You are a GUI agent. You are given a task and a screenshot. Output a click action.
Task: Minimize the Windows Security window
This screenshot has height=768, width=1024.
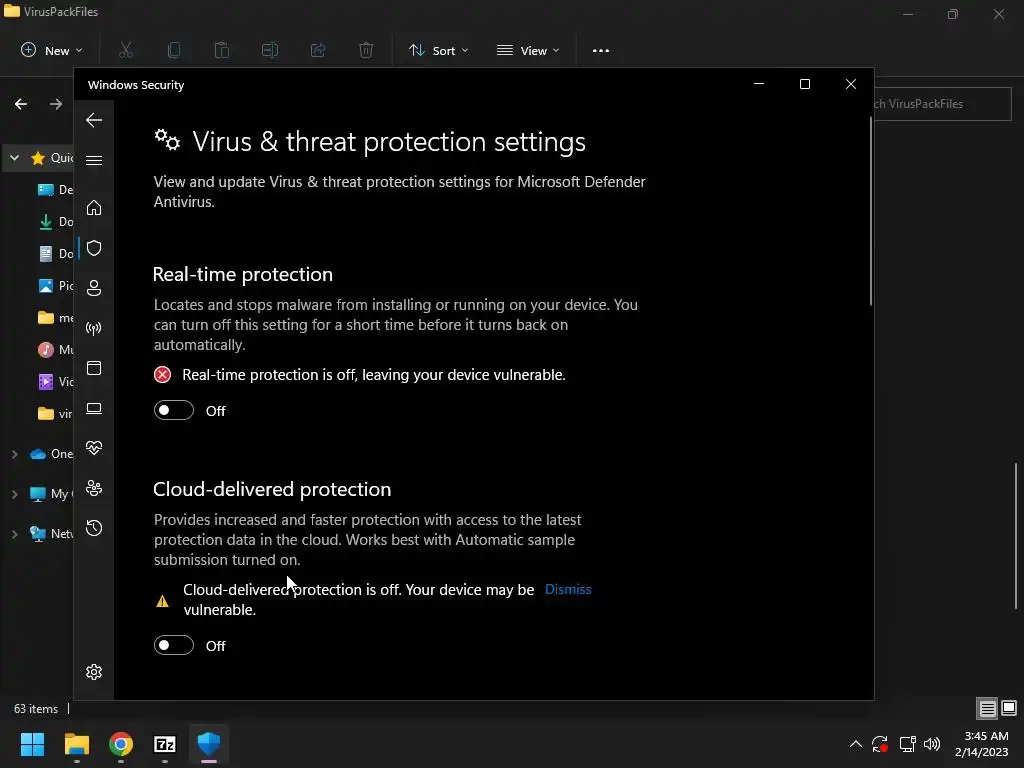pos(759,84)
